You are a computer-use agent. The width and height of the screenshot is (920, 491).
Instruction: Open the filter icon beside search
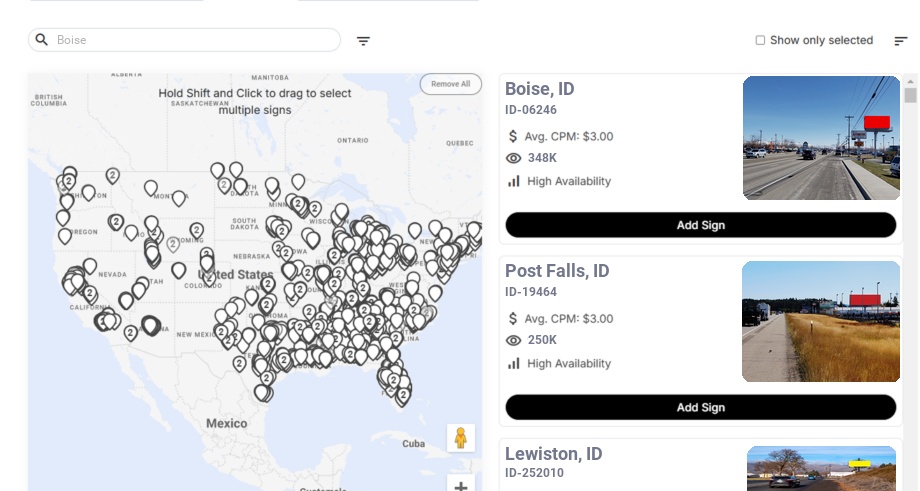[364, 41]
